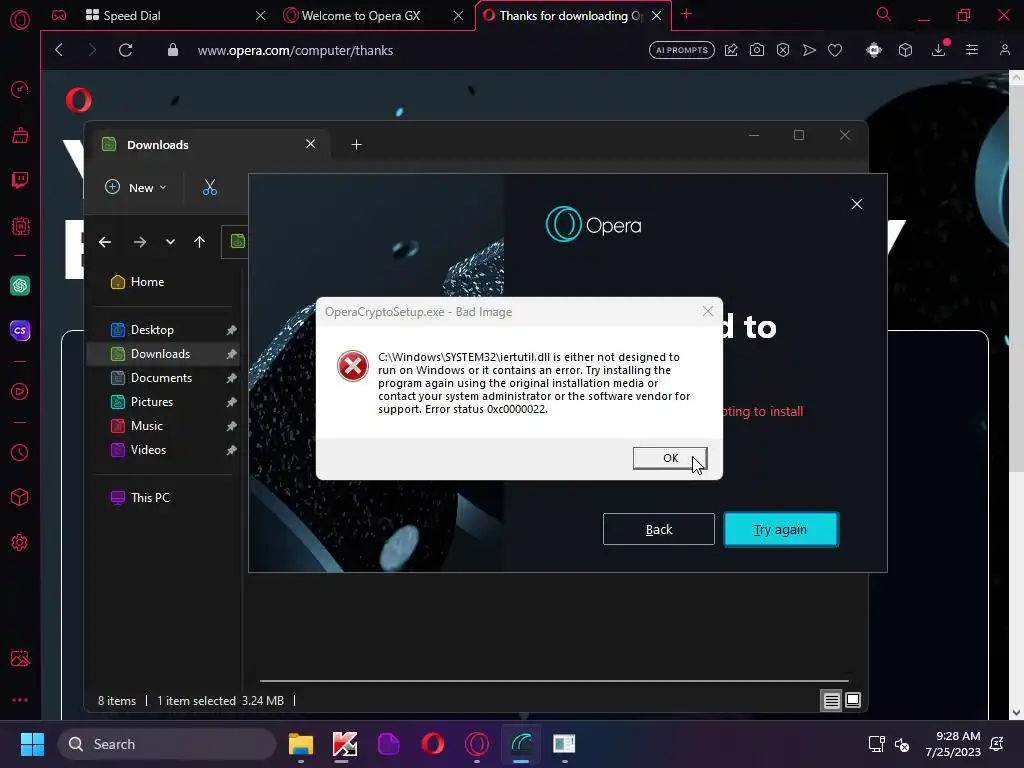
Task: Select Downloads in the Explorer sidebar
Action: 161,354
